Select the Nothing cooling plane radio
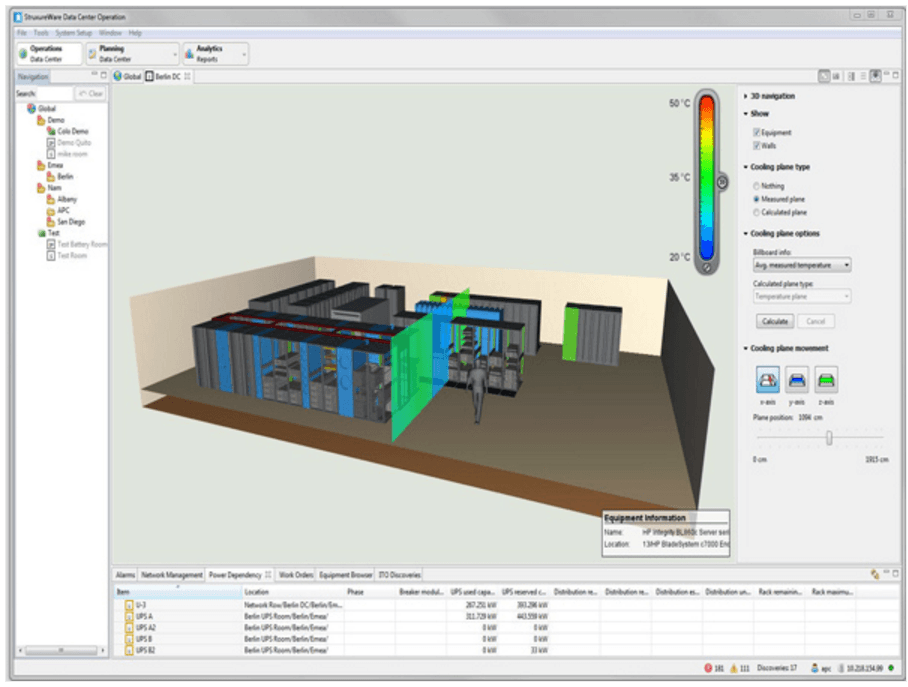This screenshot has height=687, width=908. 756,186
